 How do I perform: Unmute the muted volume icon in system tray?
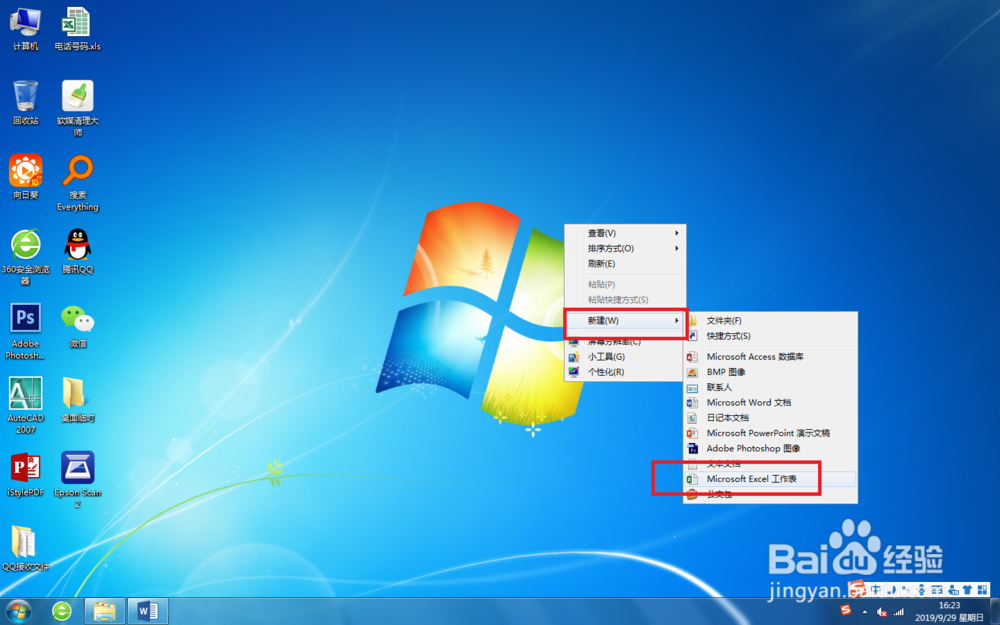881,611
